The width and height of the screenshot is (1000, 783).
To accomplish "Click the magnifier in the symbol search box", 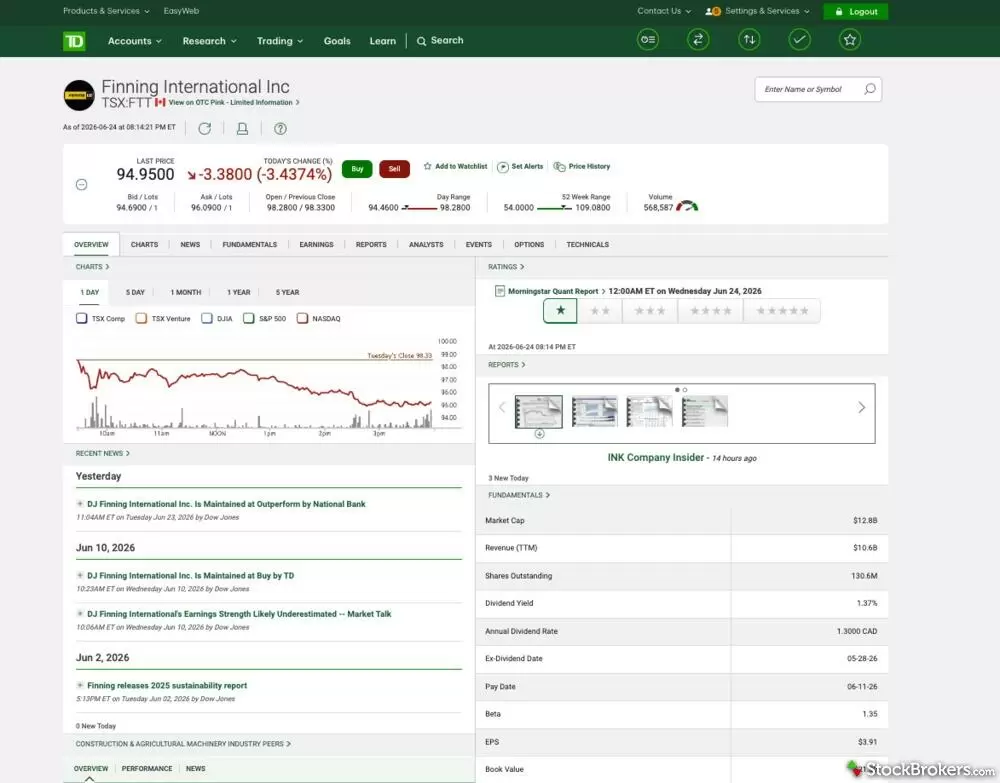I will click(x=870, y=89).
